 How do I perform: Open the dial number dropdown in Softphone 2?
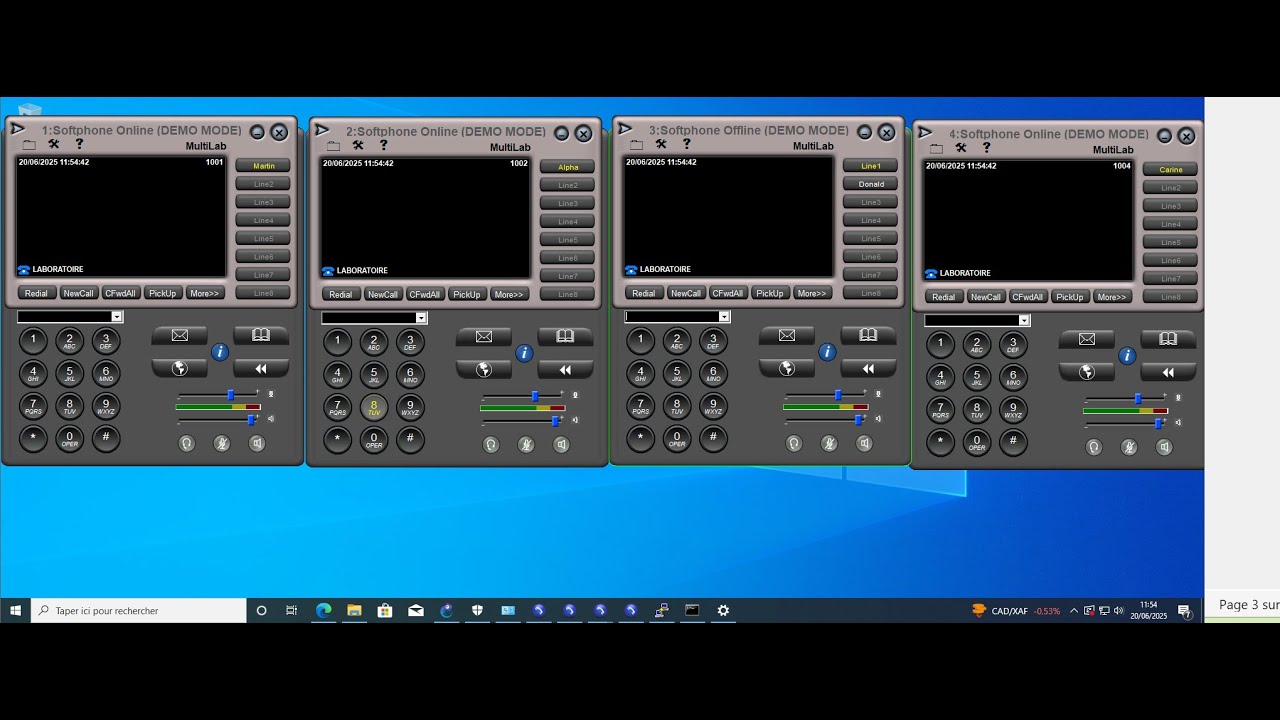click(x=421, y=318)
